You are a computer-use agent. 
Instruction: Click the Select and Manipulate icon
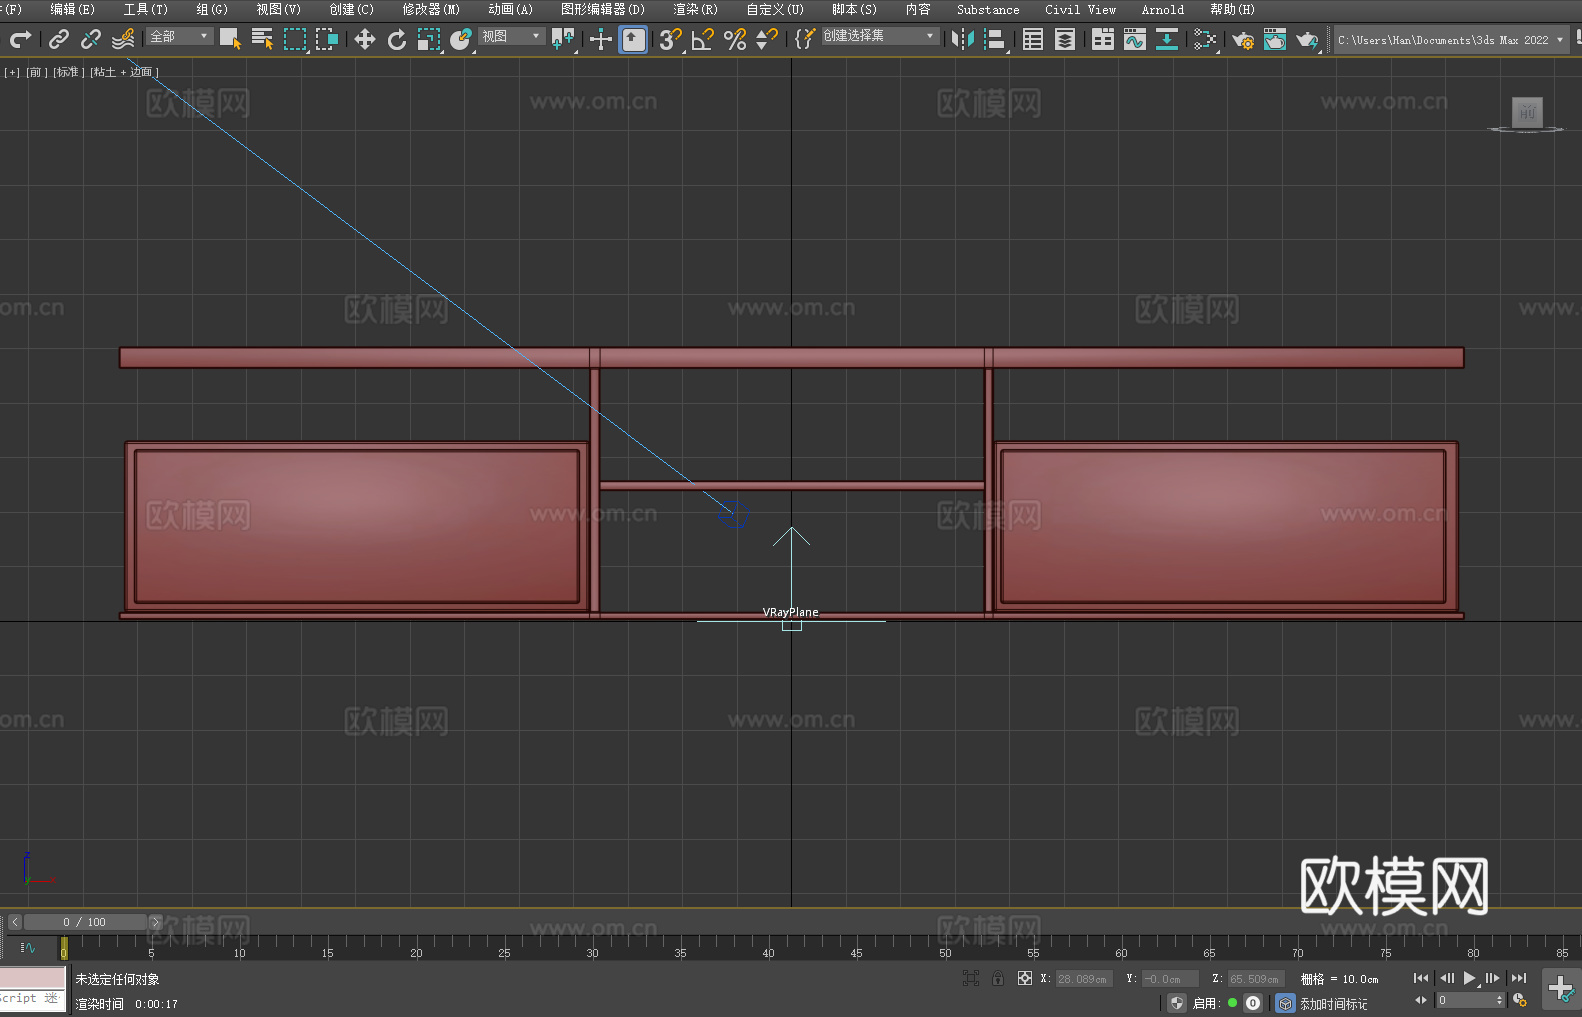click(x=601, y=39)
